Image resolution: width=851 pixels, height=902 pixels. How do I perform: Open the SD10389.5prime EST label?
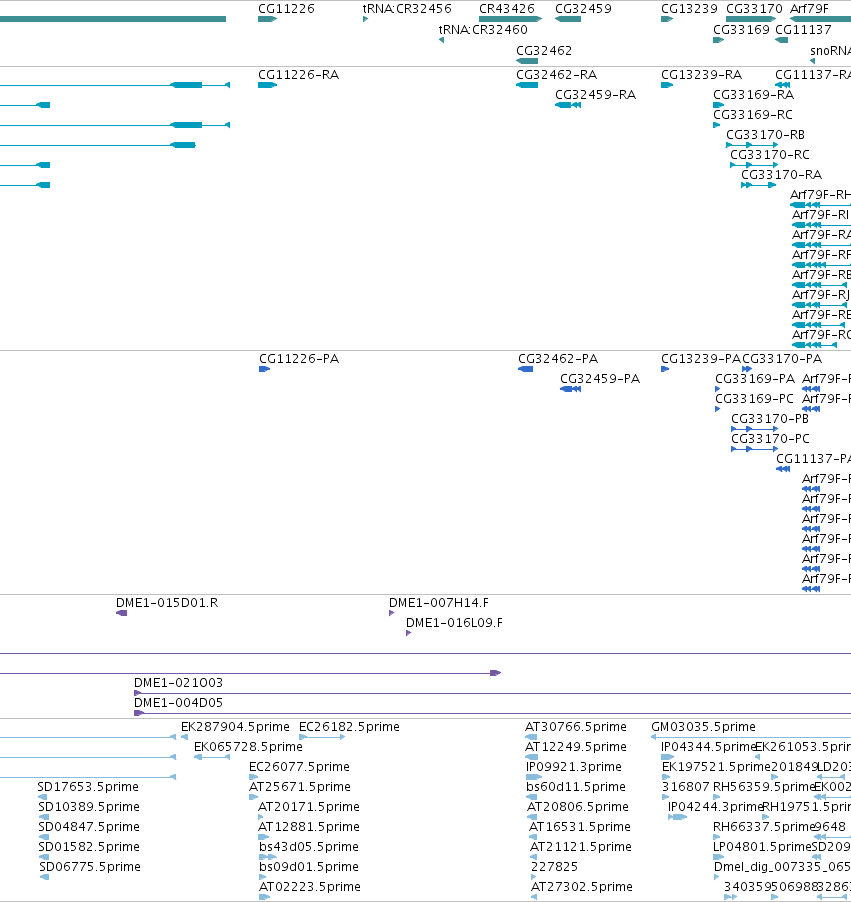pos(89,807)
